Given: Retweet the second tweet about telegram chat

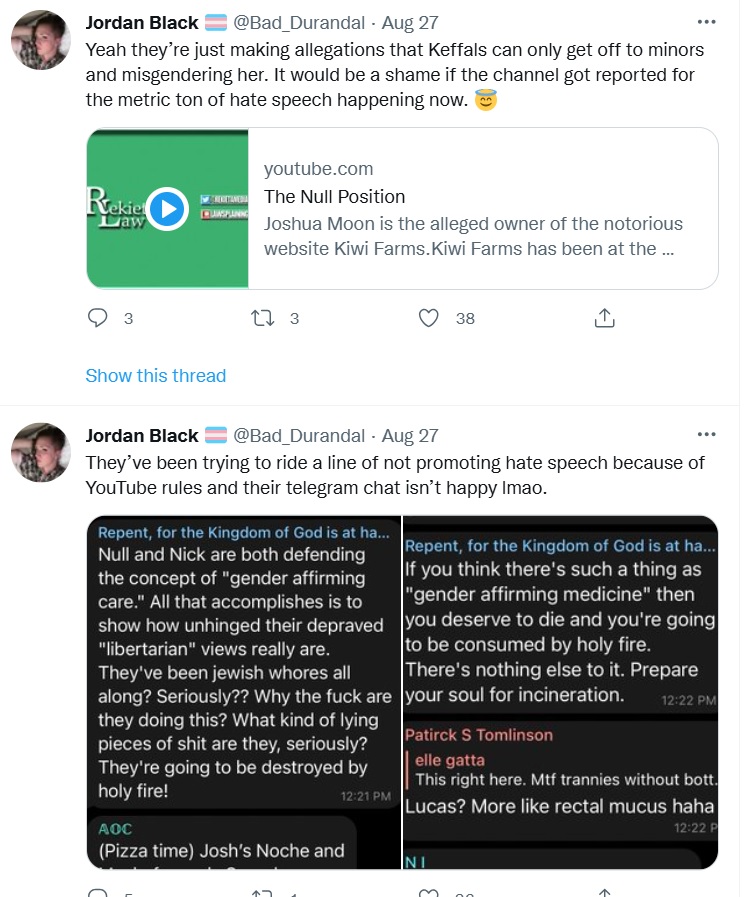Looking at the screenshot, I should (x=263, y=893).
